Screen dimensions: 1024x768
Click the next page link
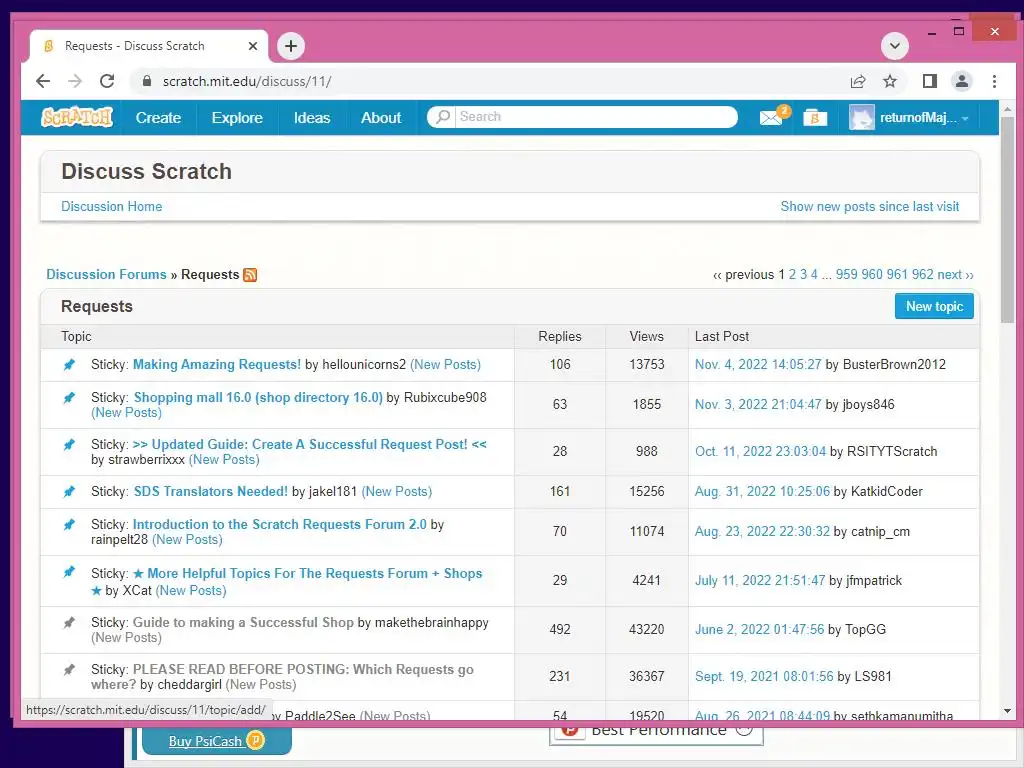click(x=955, y=274)
